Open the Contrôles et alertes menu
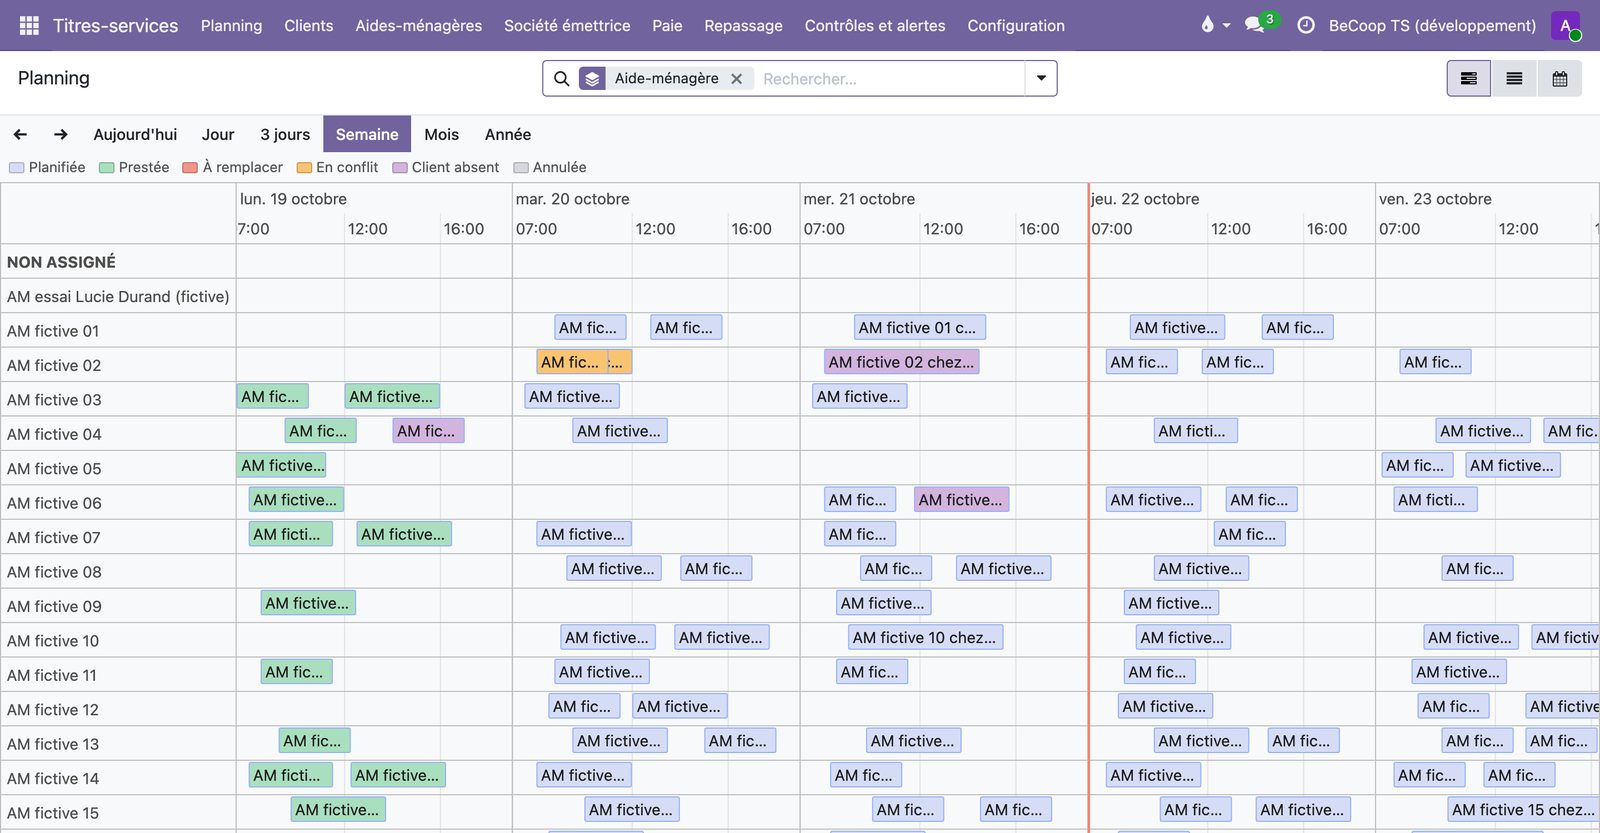 [x=875, y=25]
